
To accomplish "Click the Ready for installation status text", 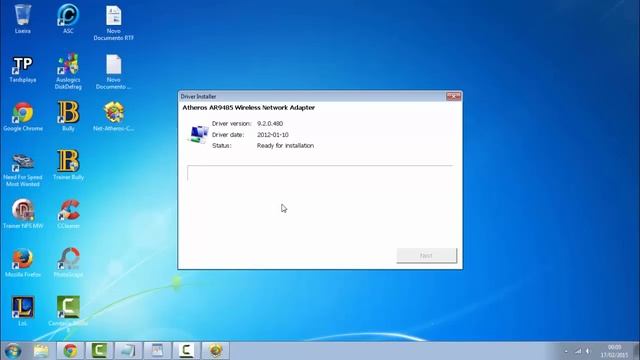I will click(285, 146).
